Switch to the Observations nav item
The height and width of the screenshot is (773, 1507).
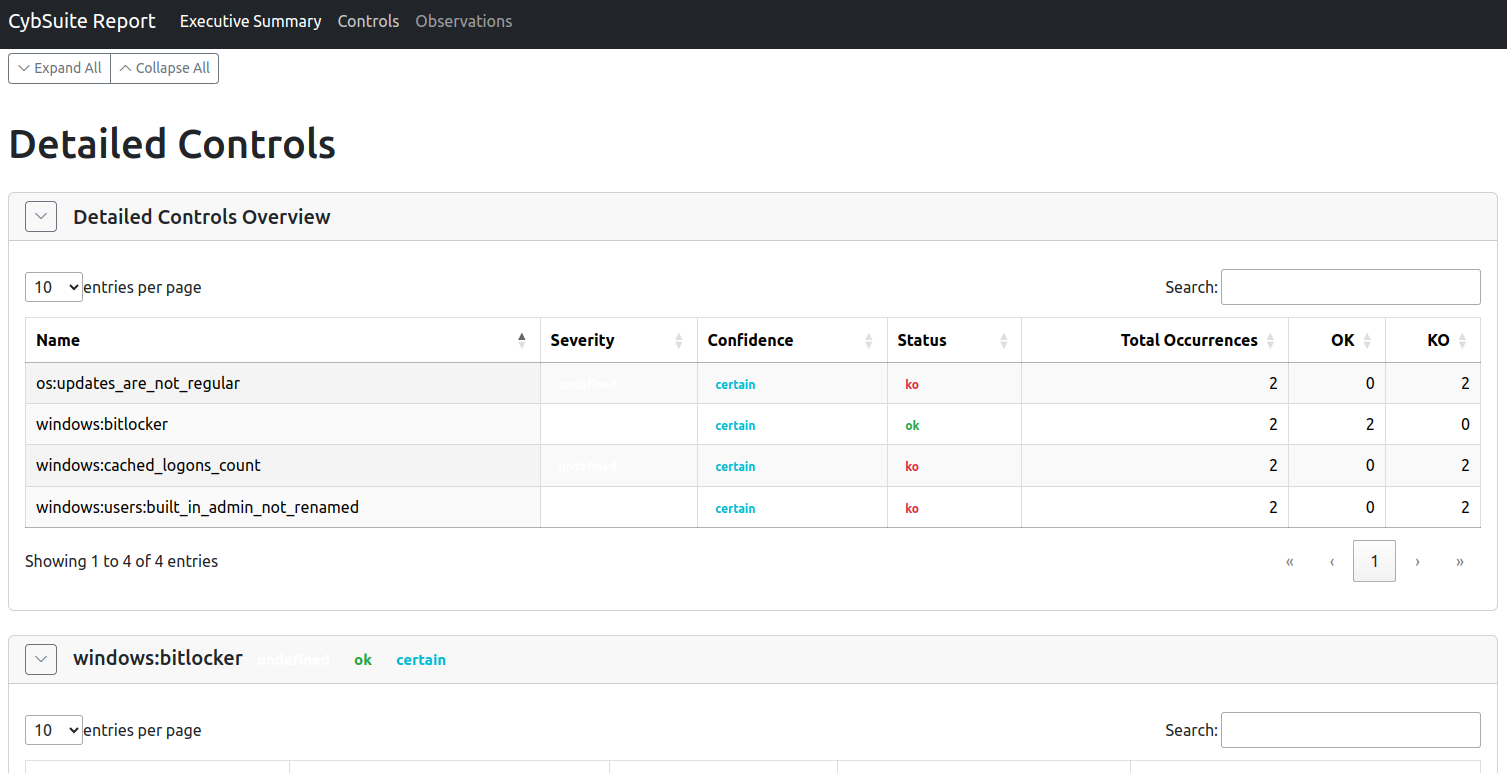click(x=463, y=21)
